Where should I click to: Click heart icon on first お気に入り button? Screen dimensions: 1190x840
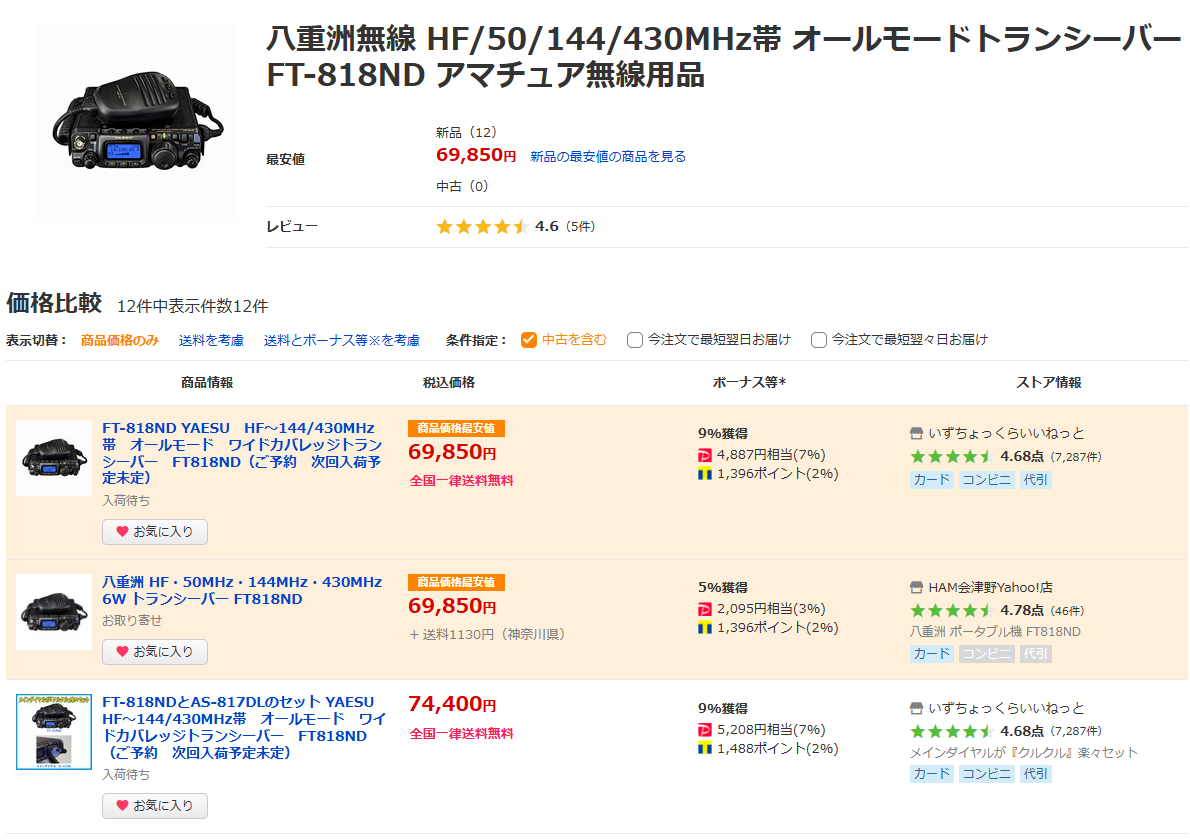click(122, 532)
